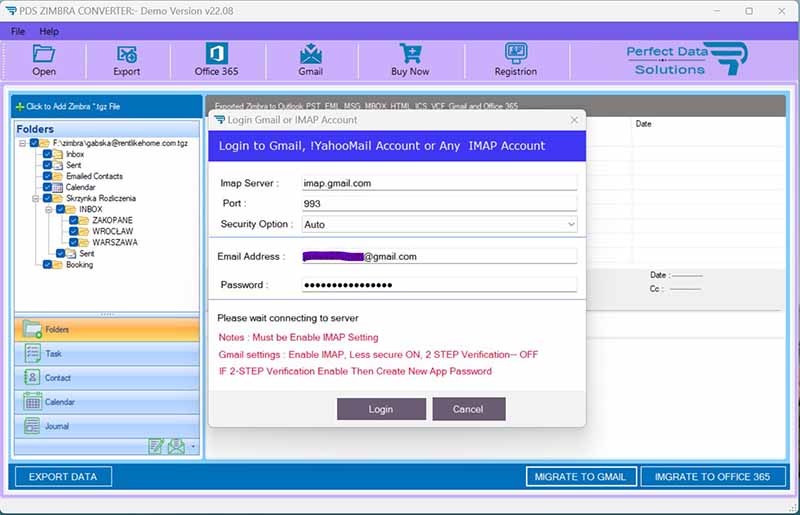Collapse the root tgz tree node

22,143
